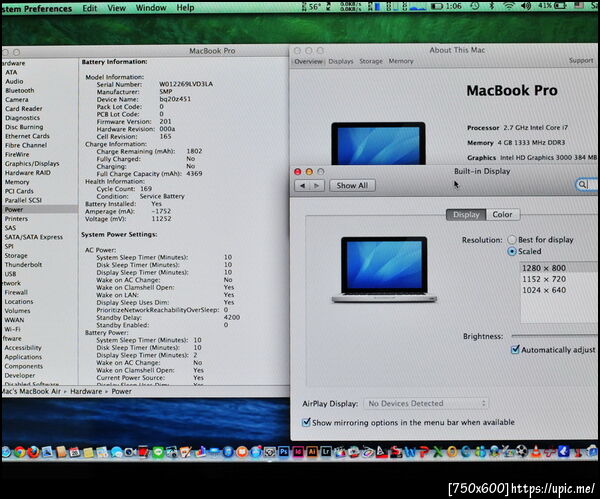Open the Calendar icon in the Dock
Image resolution: width=600 pixels, height=499 pixels.
point(75,452)
